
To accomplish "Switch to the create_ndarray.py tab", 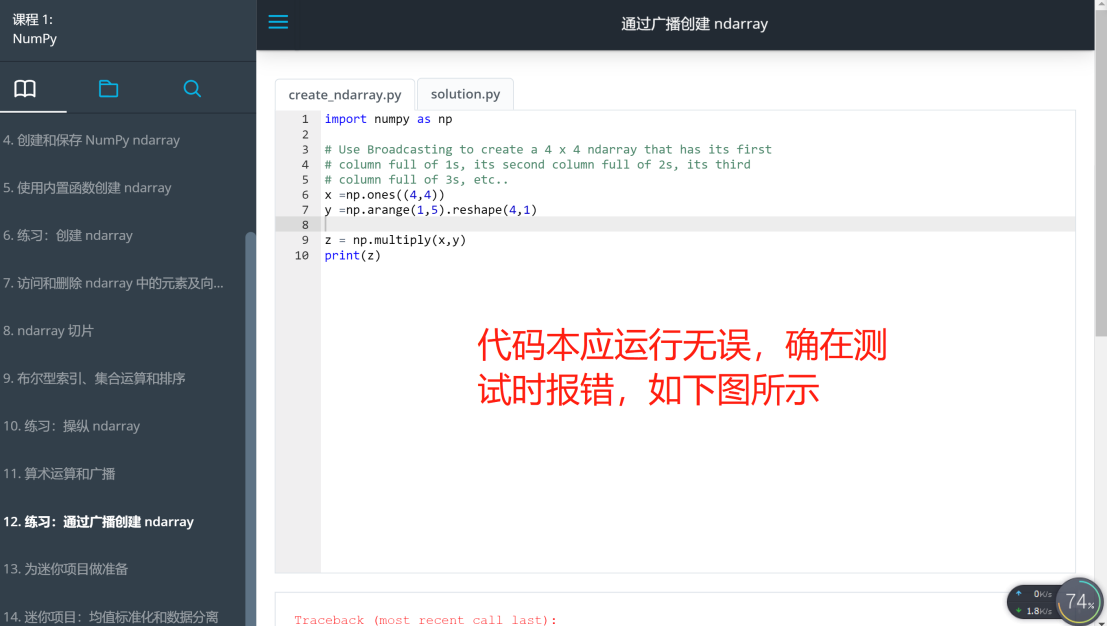I will tap(344, 94).
